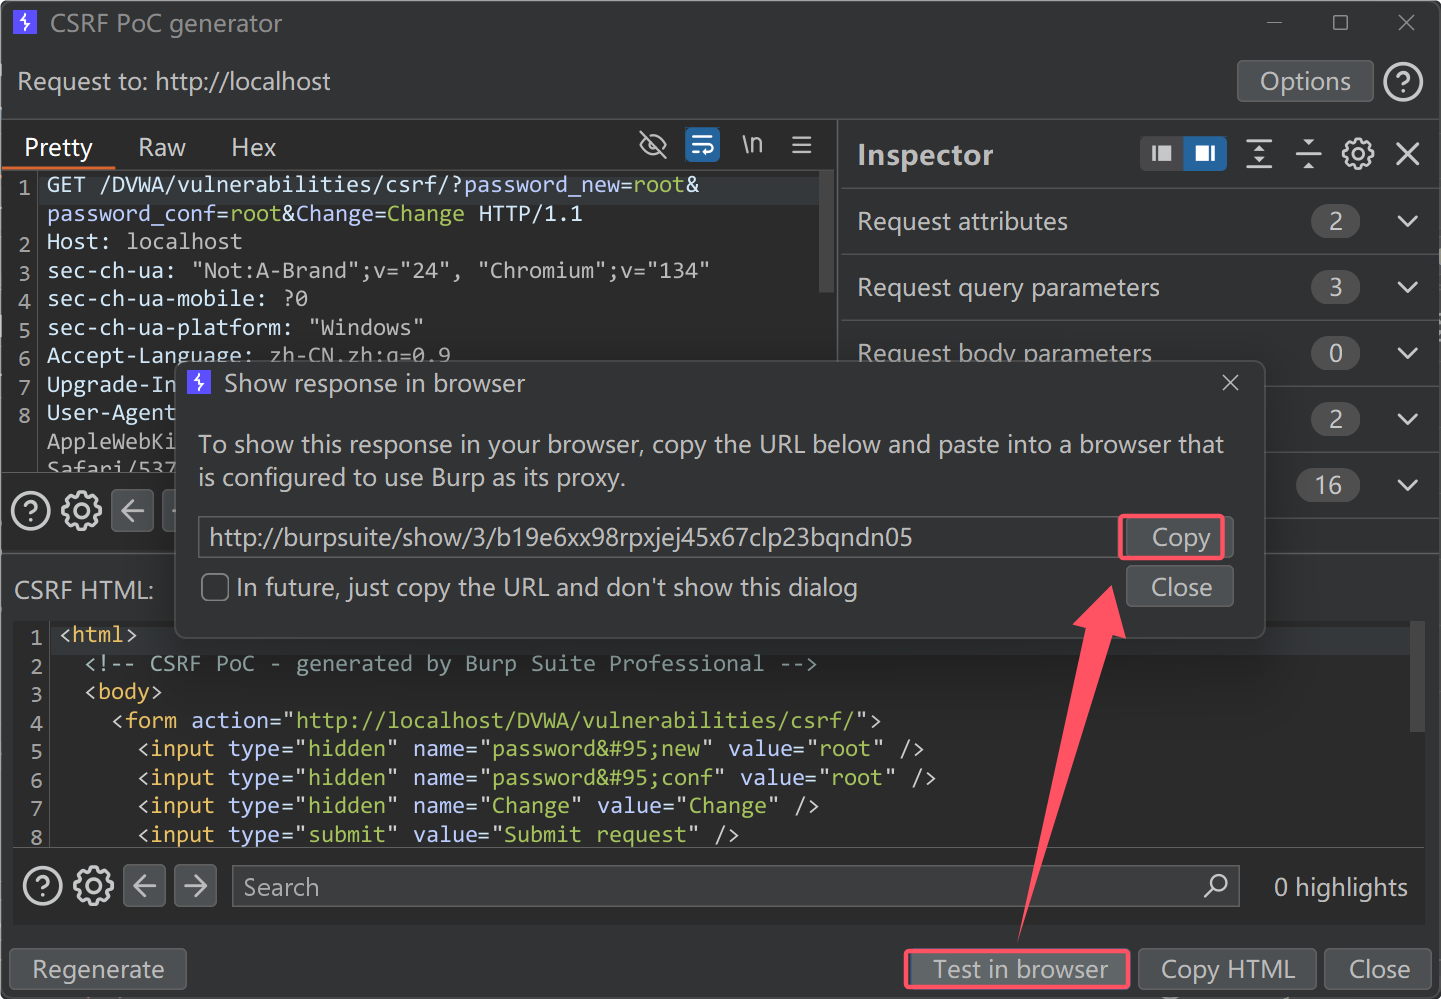The image size is (1441, 999).
Task: Click the form action line in CSRF HTML
Action: click(497, 720)
